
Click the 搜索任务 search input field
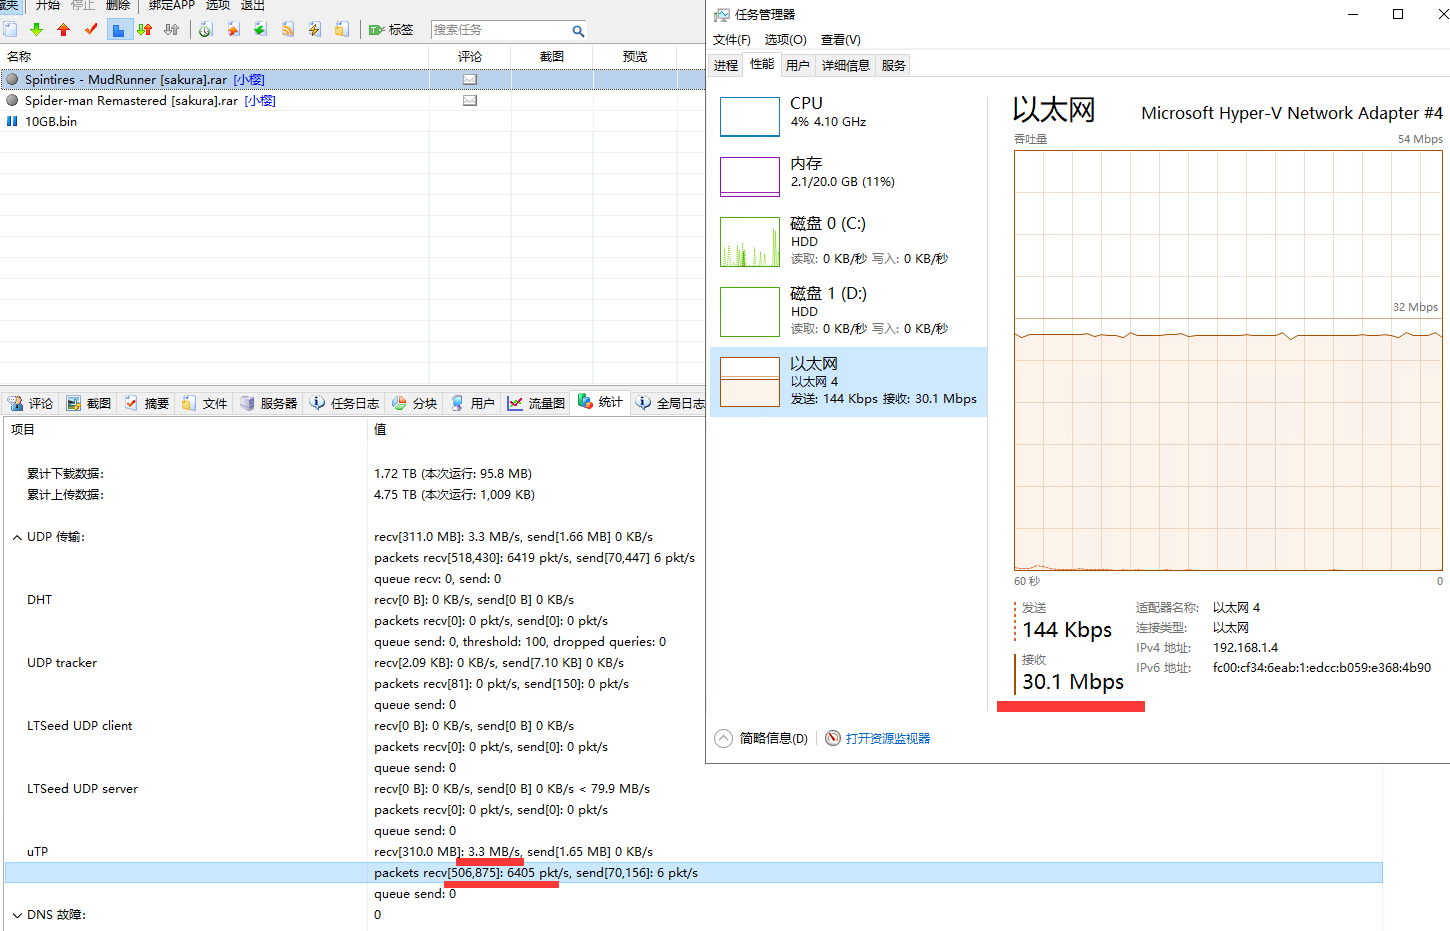point(500,30)
